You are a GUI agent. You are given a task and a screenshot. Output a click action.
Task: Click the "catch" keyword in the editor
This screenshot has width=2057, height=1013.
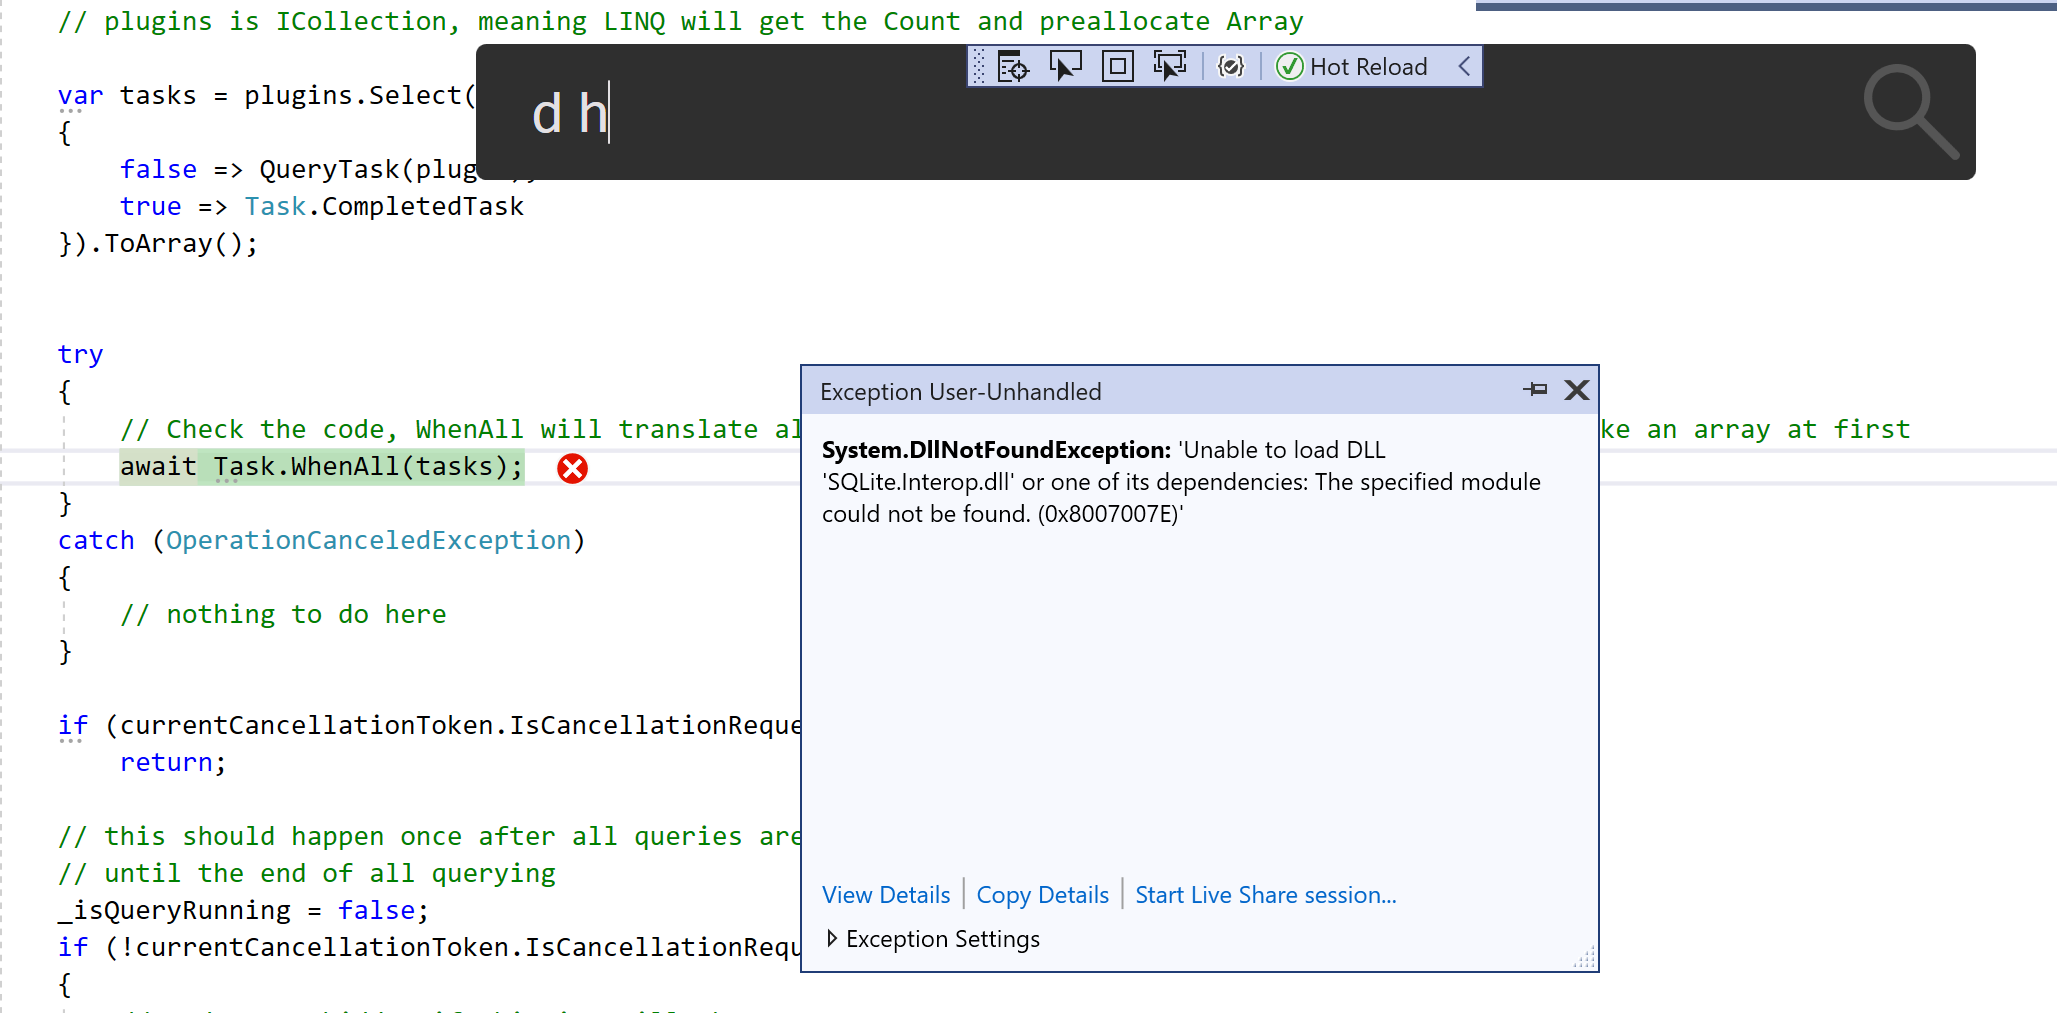pyautogui.click(x=96, y=541)
